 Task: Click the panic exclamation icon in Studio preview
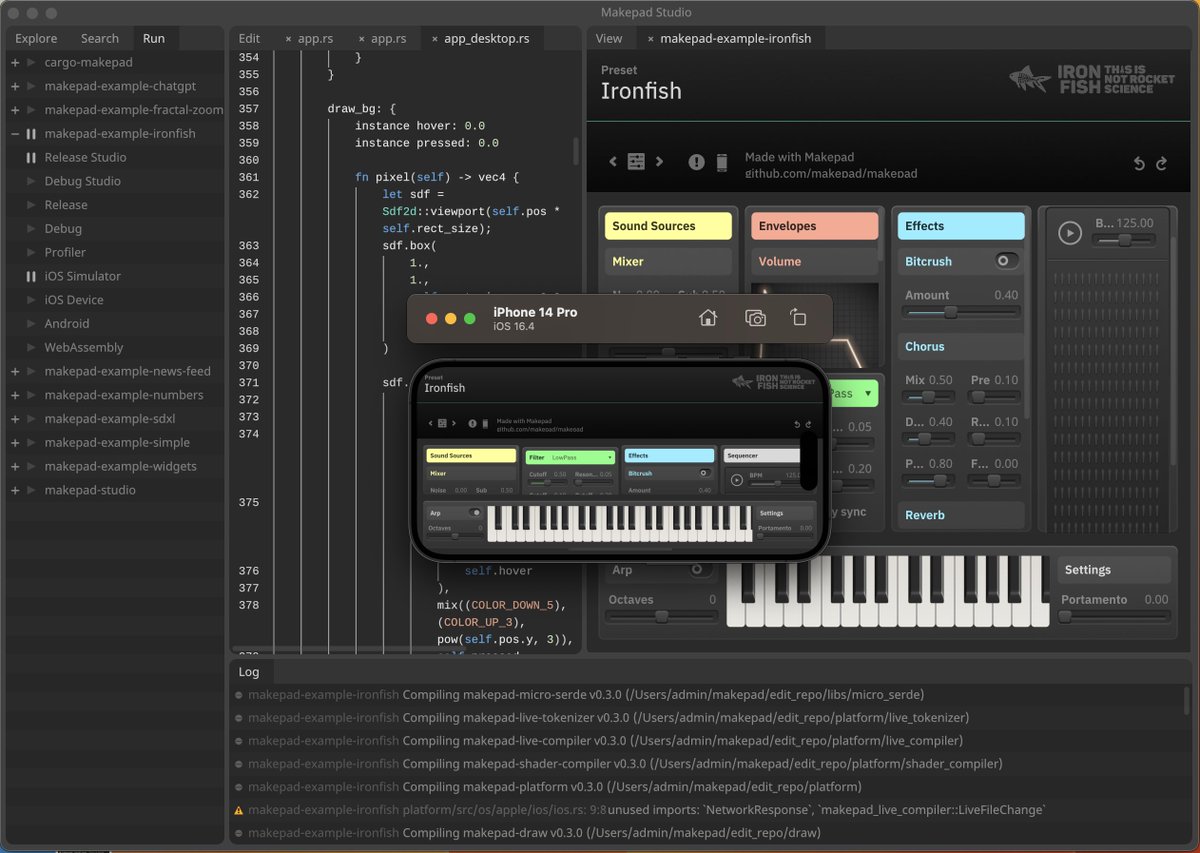697,162
